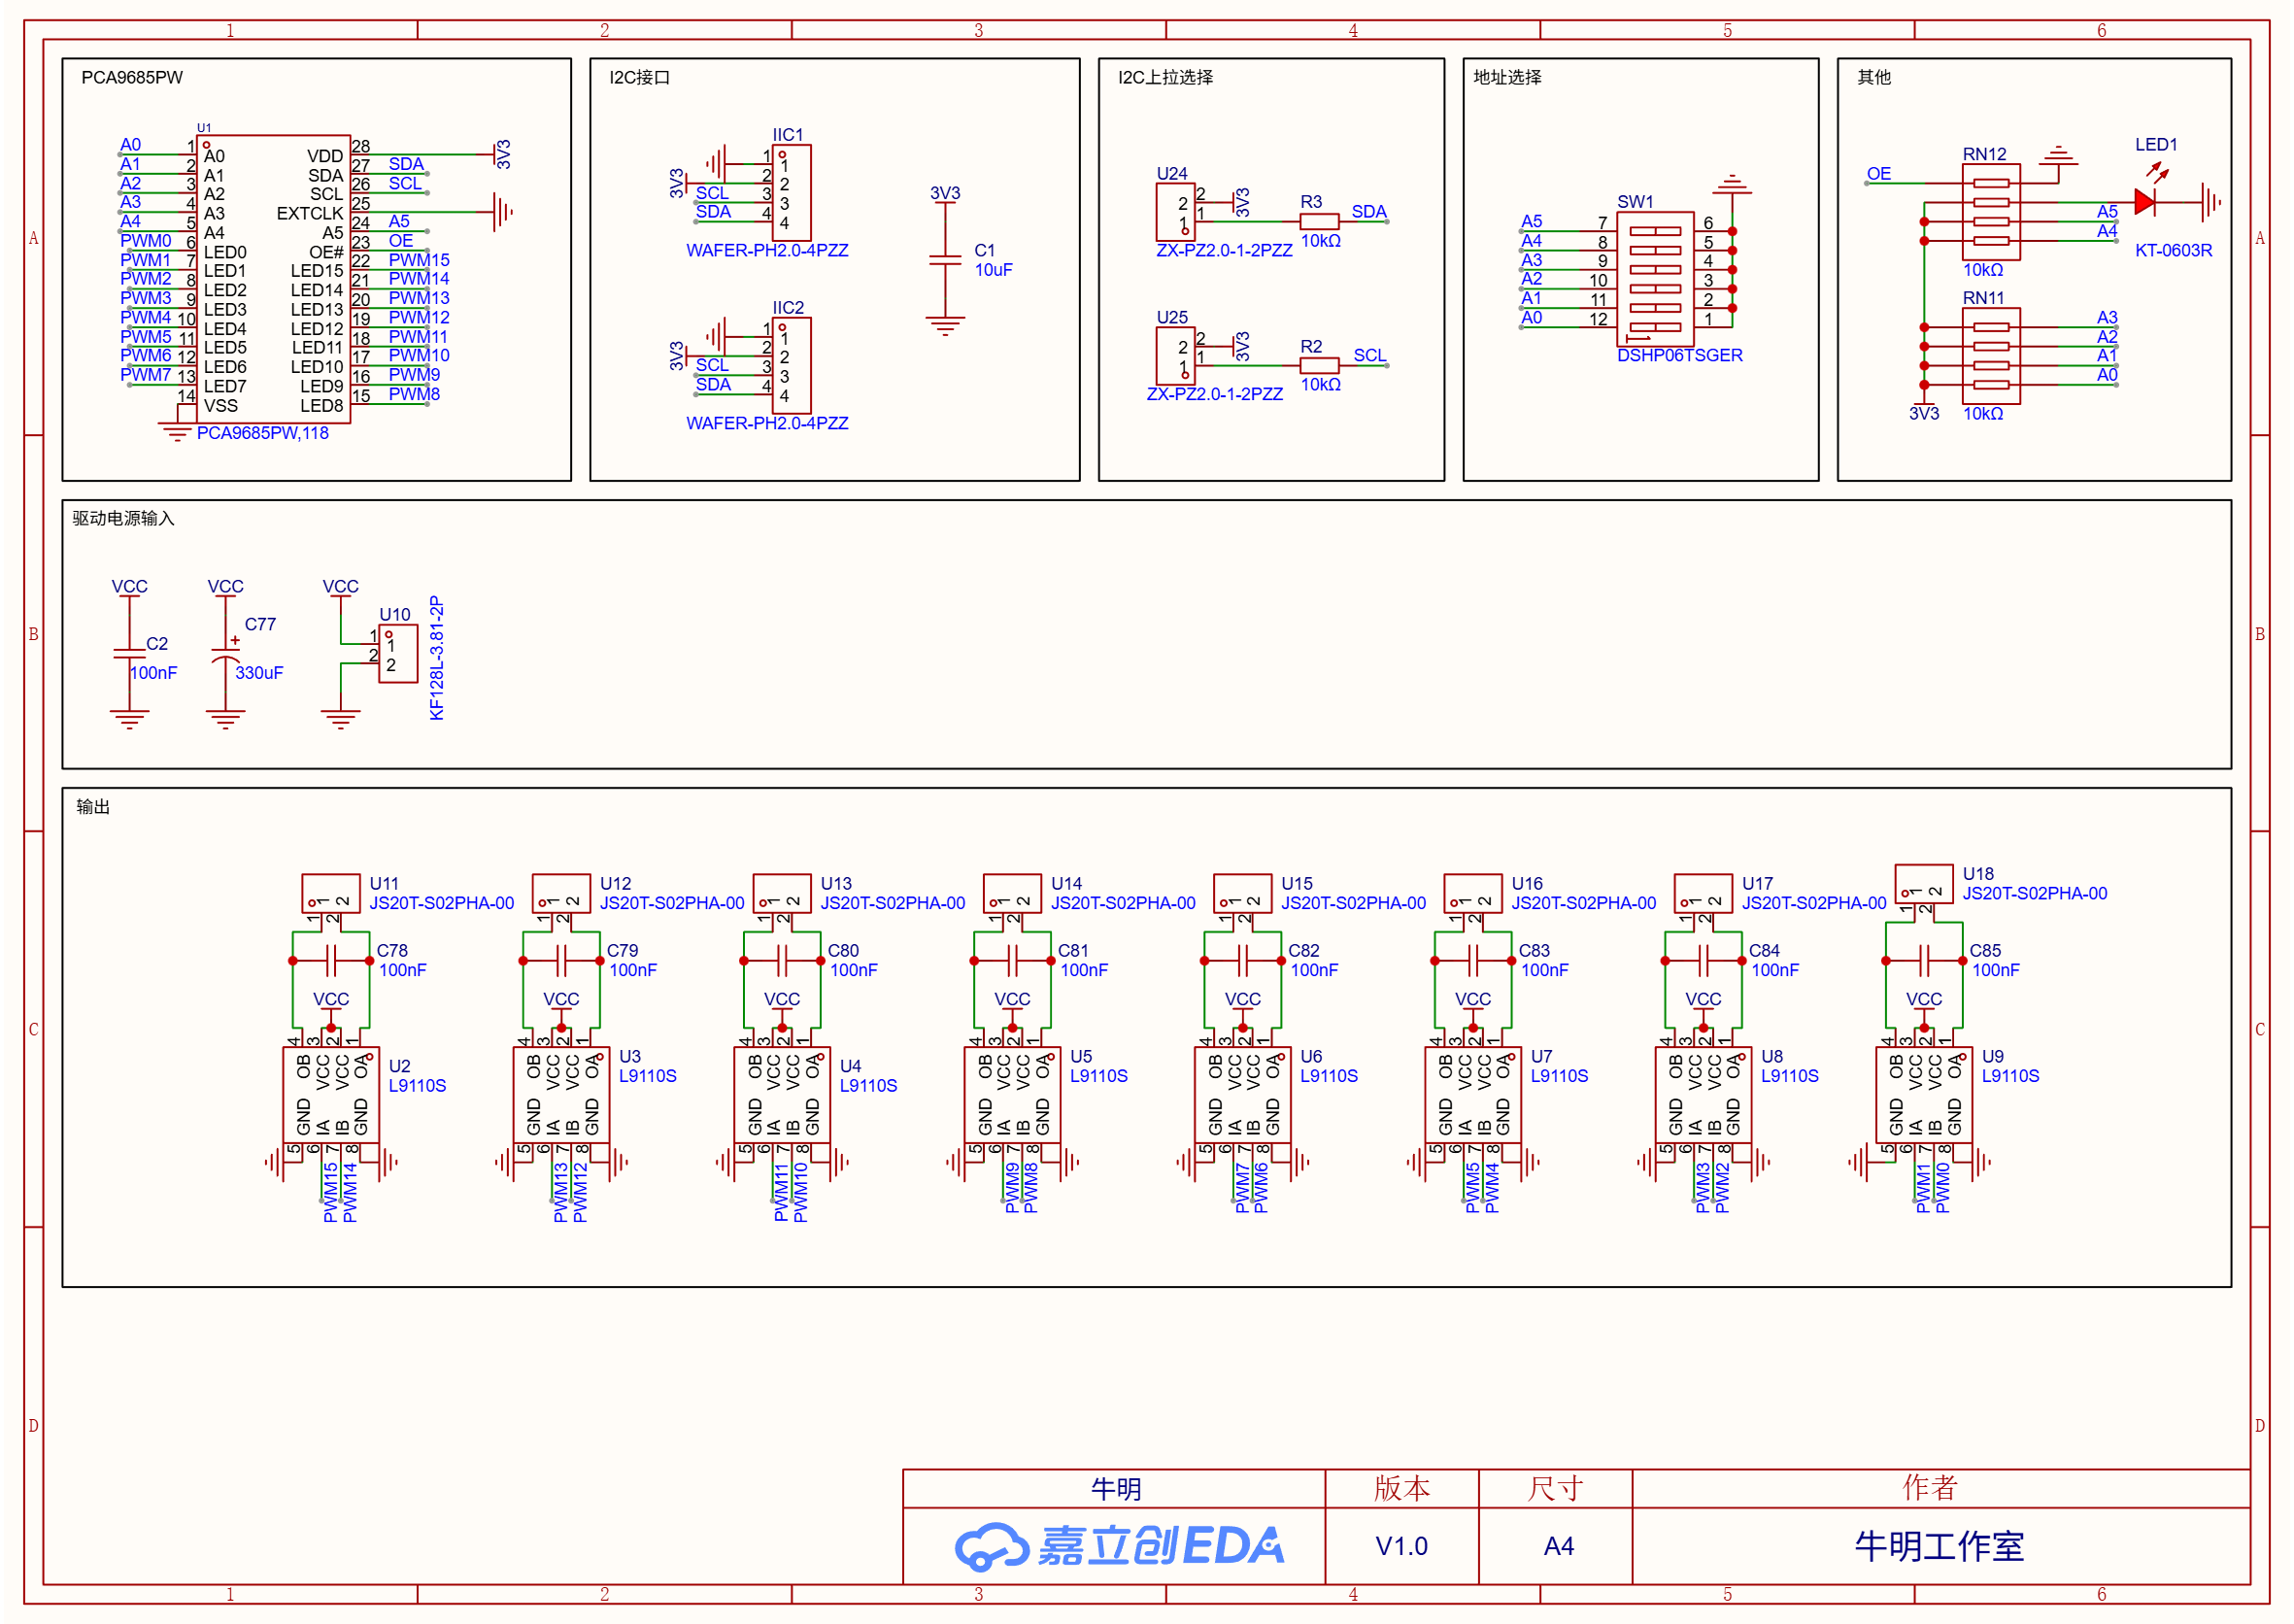Click the "输出" section title
The height and width of the screenshot is (1624, 2294).
(x=93, y=806)
